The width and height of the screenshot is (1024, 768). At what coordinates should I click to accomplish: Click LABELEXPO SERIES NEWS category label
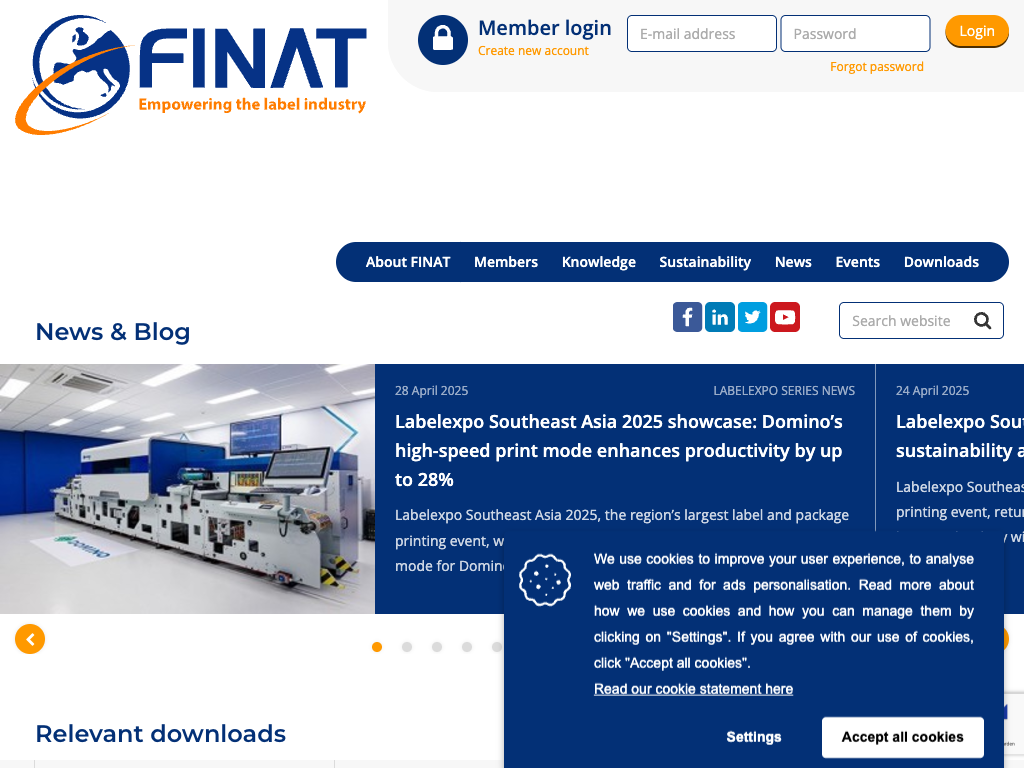pos(784,391)
